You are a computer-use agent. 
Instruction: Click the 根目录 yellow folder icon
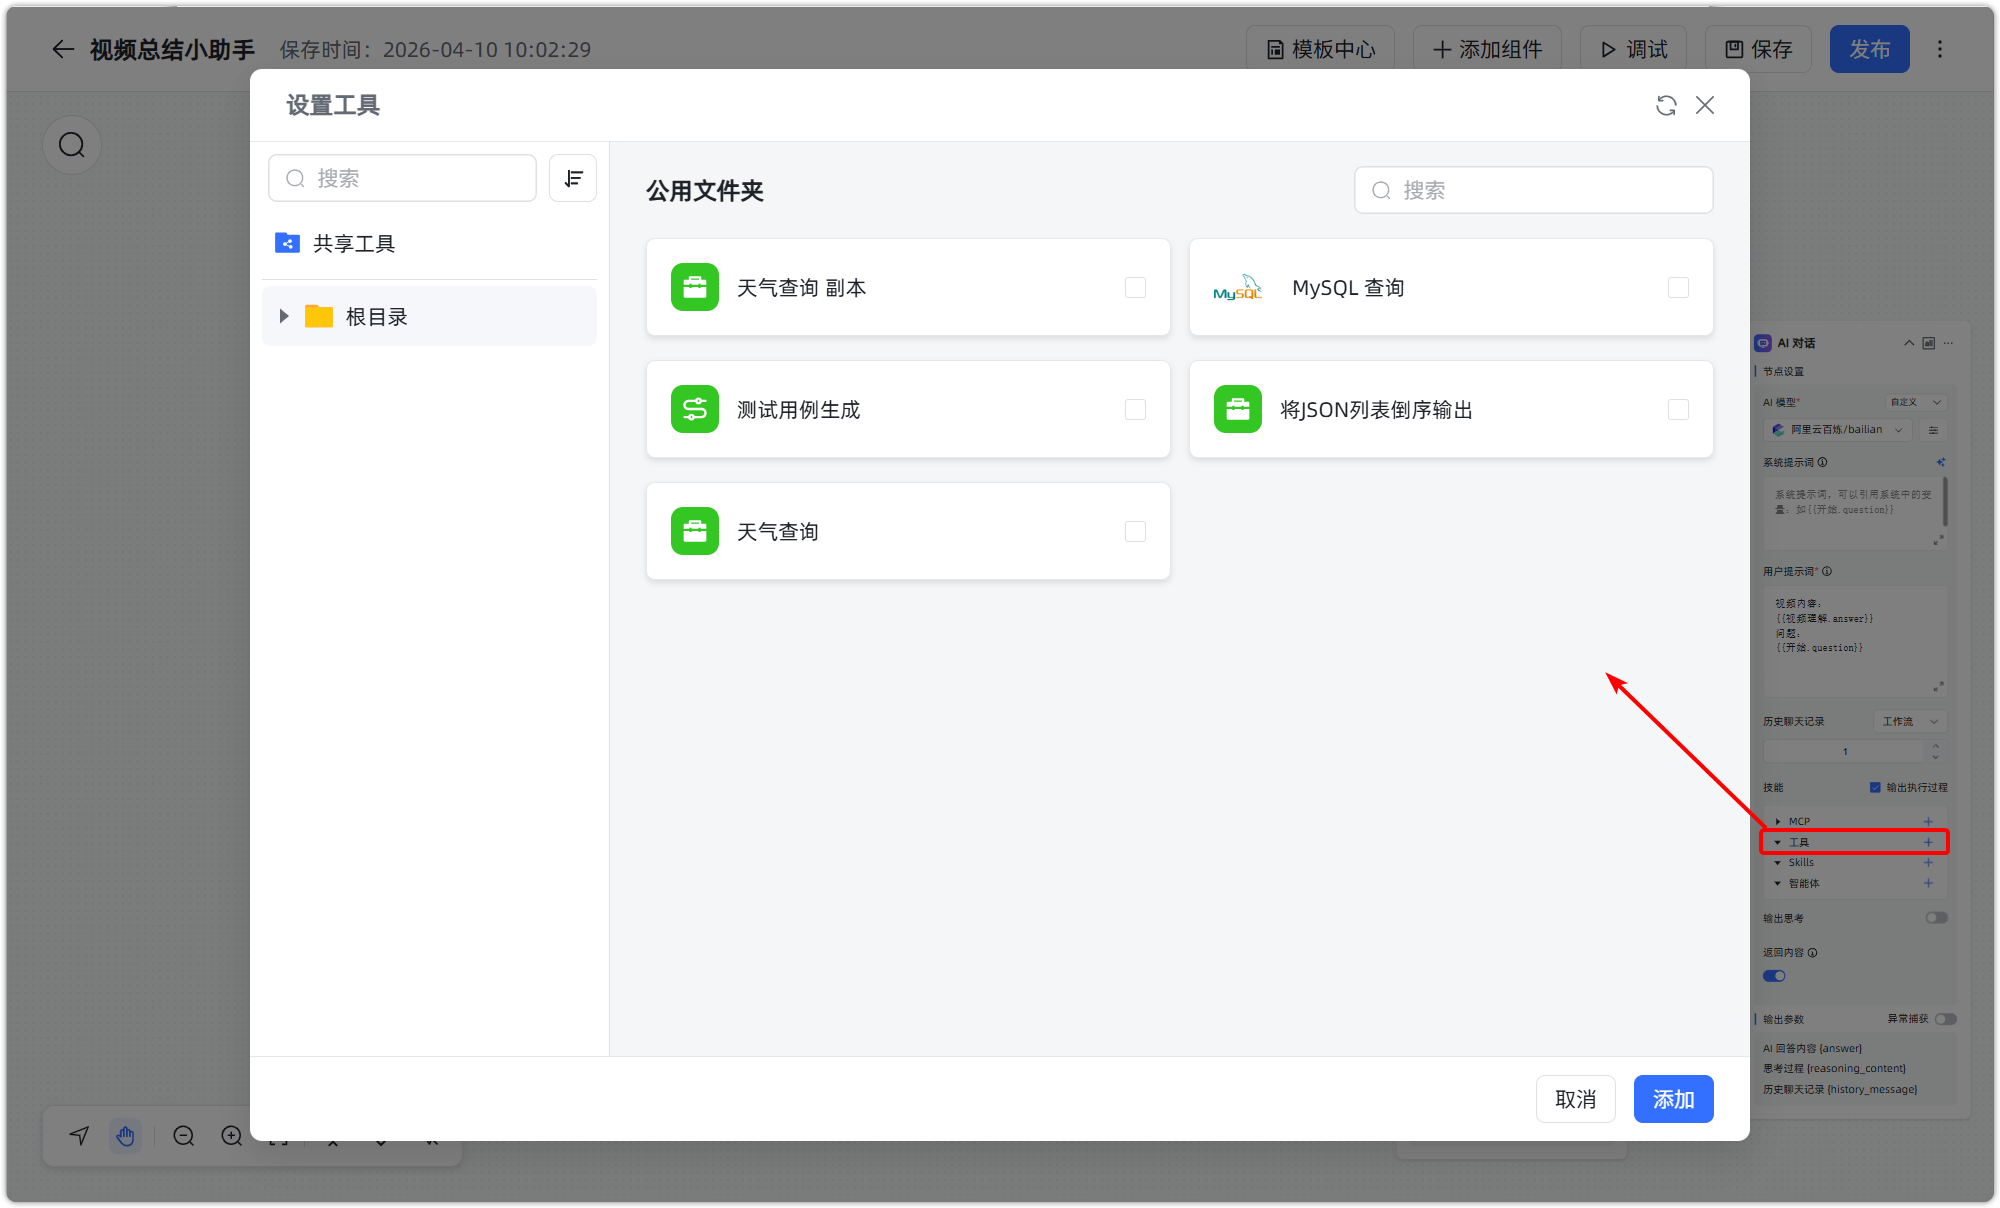pos(319,316)
